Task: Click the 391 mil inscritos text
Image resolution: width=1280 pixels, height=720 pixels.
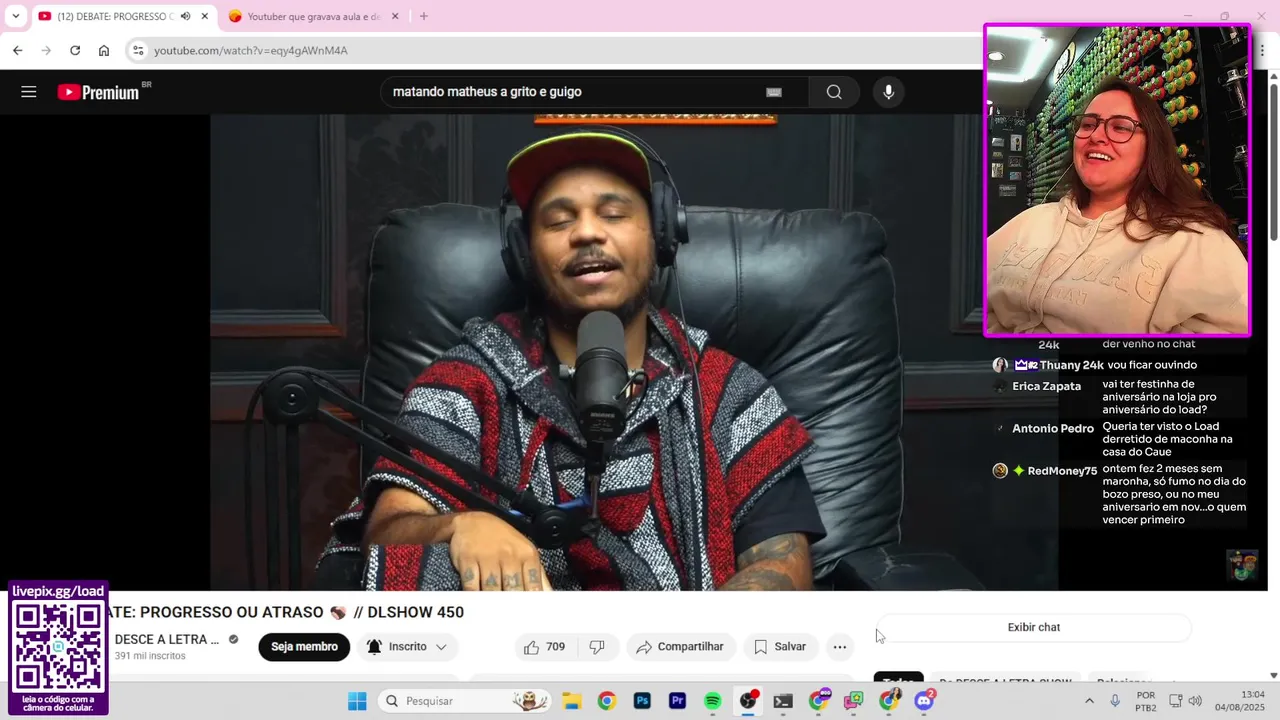Action: [x=150, y=656]
